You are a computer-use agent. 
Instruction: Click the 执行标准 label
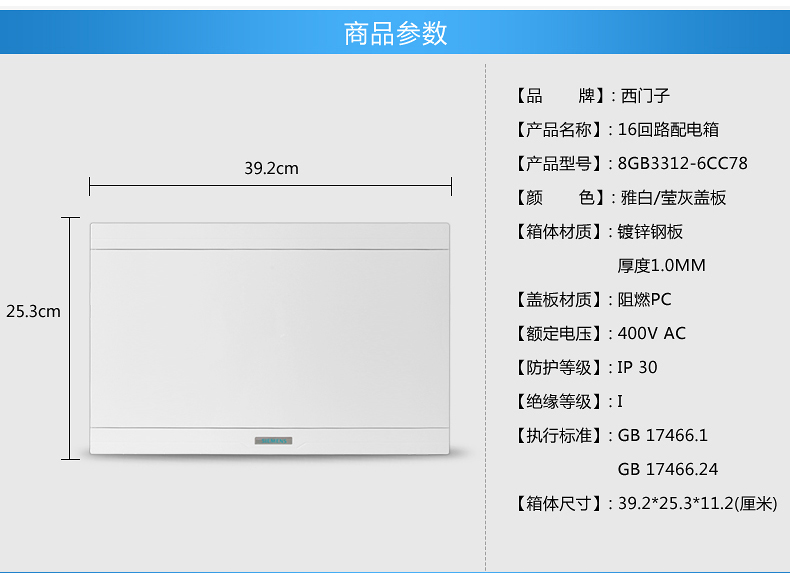pos(560,436)
